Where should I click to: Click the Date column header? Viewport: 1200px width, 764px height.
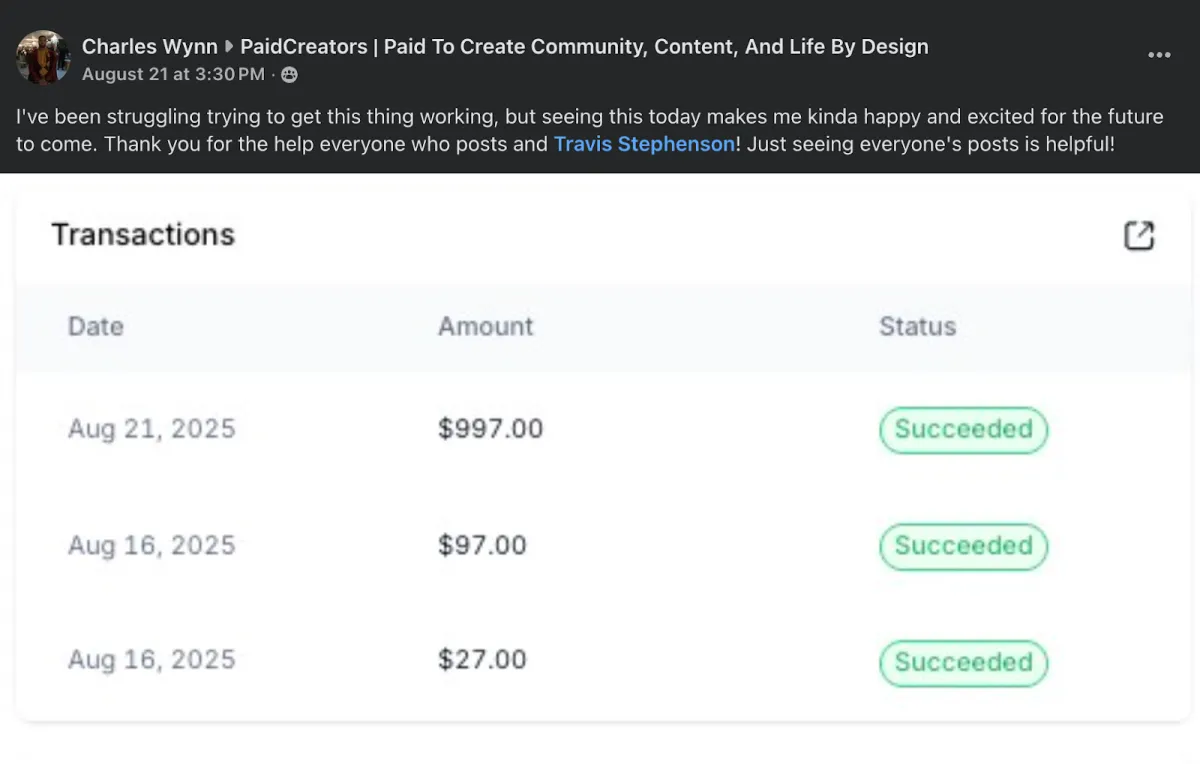point(96,326)
